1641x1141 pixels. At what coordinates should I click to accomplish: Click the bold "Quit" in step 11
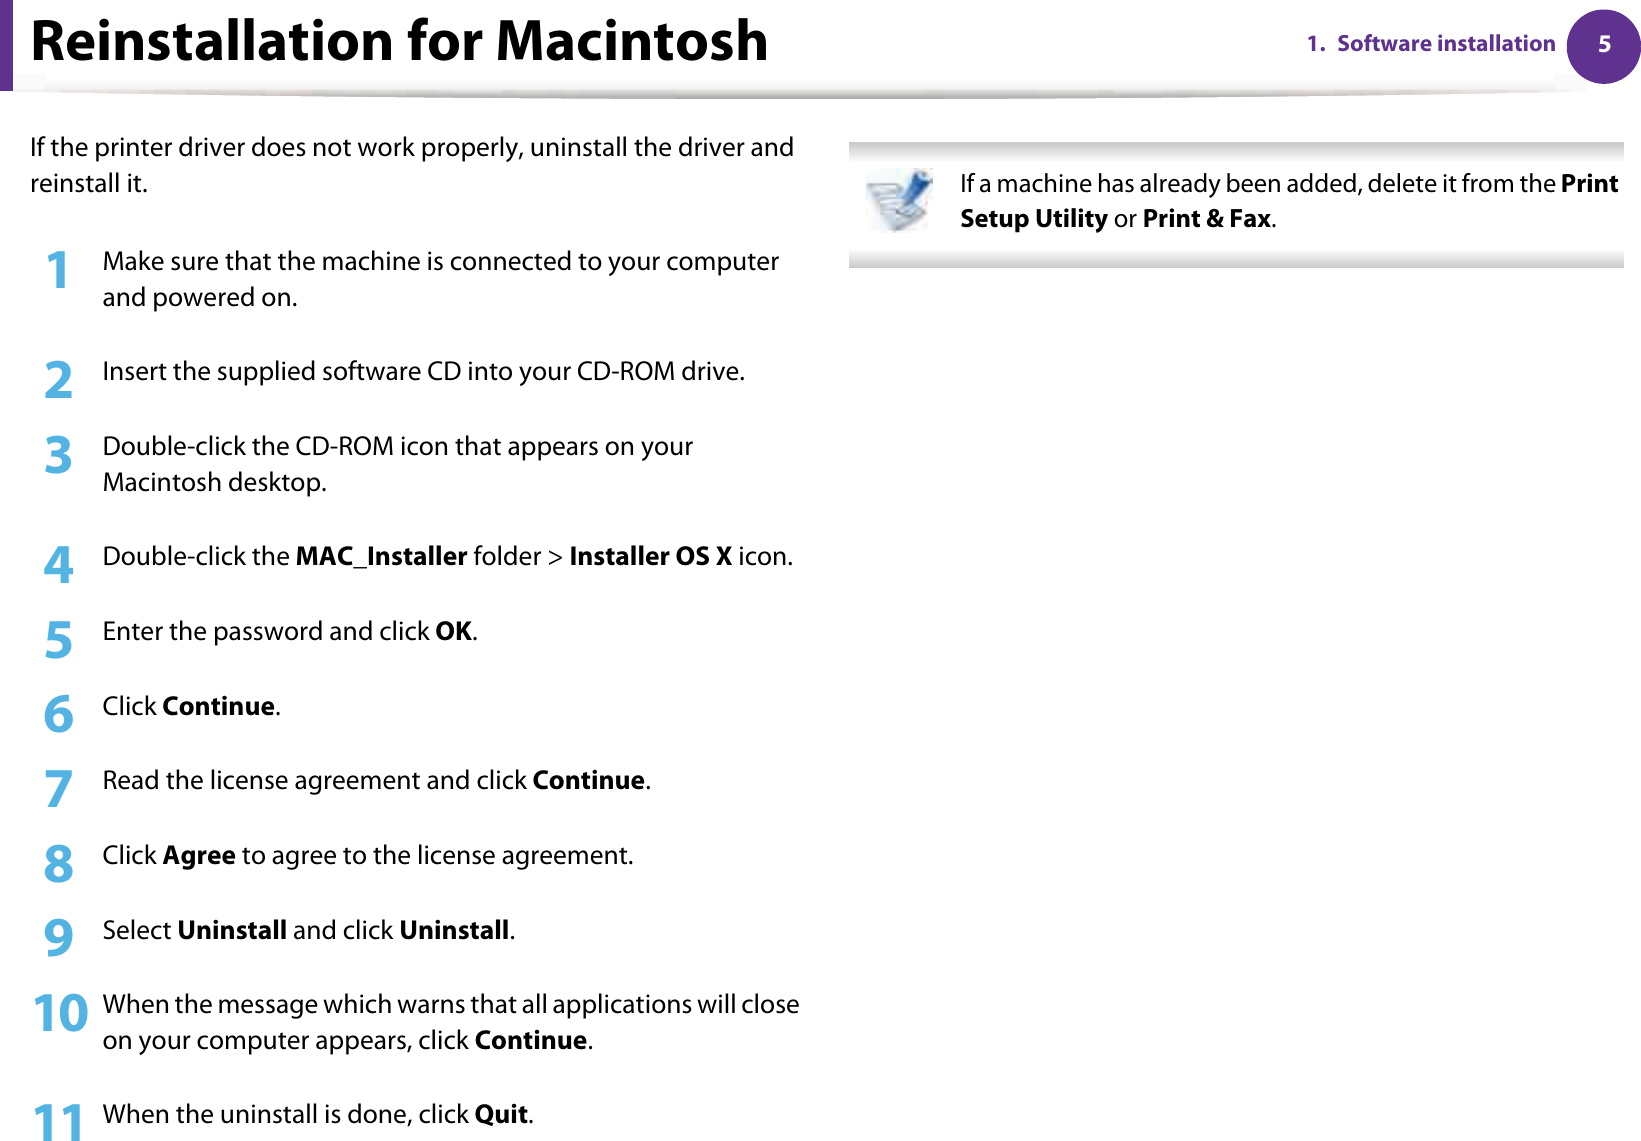pos(501,1115)
